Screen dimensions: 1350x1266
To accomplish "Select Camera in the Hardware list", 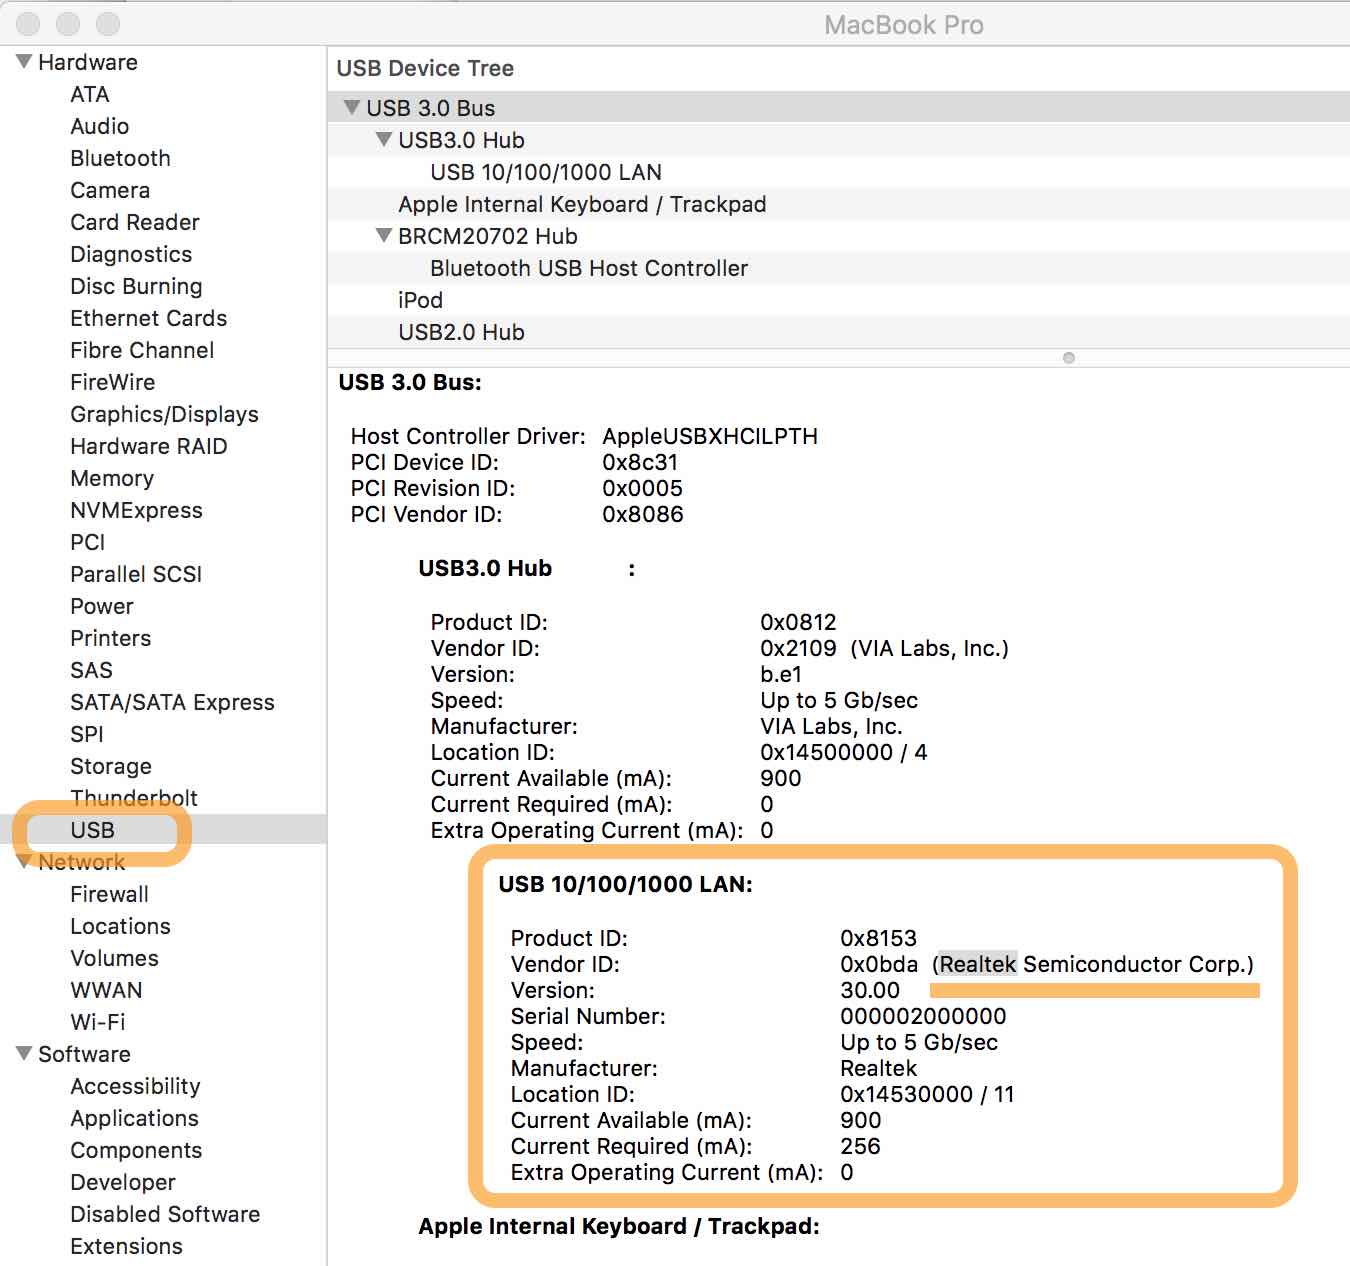I will 110,190.
